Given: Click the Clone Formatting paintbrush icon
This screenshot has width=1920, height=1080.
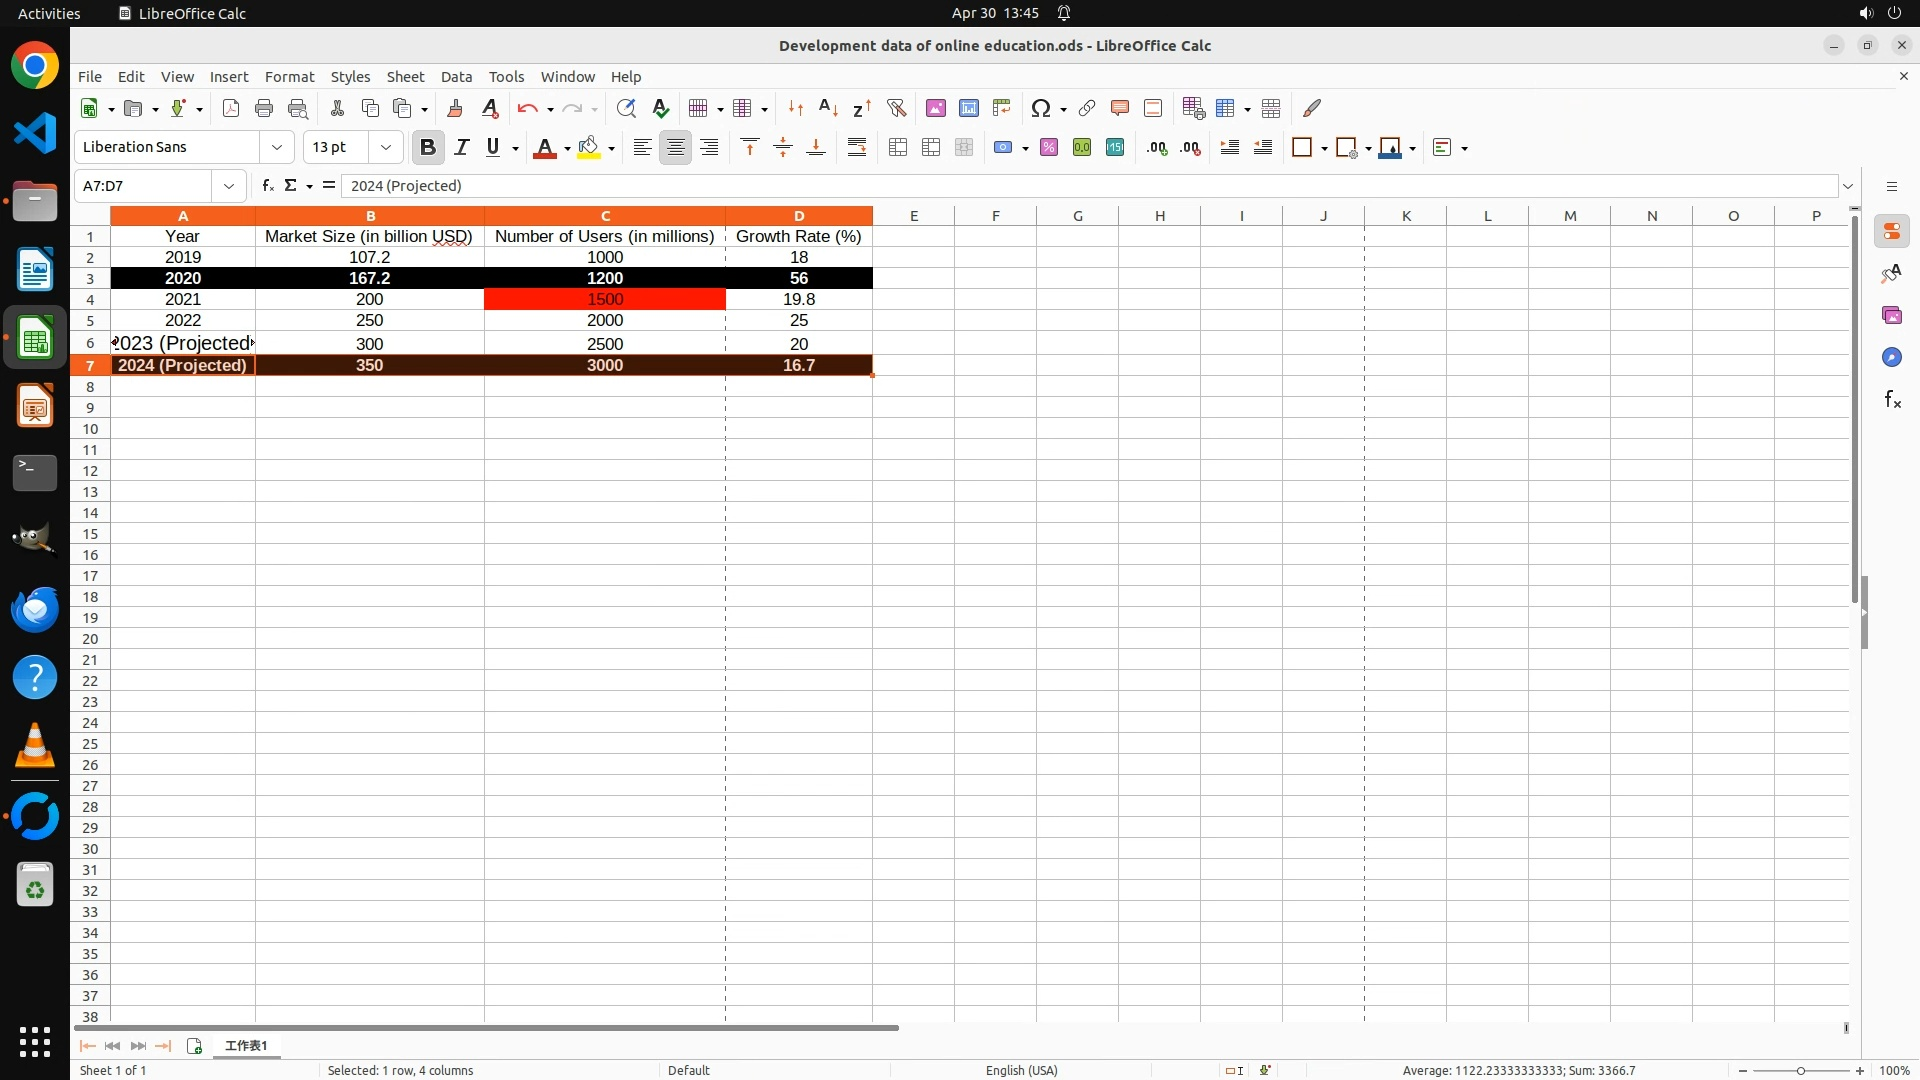Looking at the screenshot, I should pyautogui.click(x=455, y=108).
